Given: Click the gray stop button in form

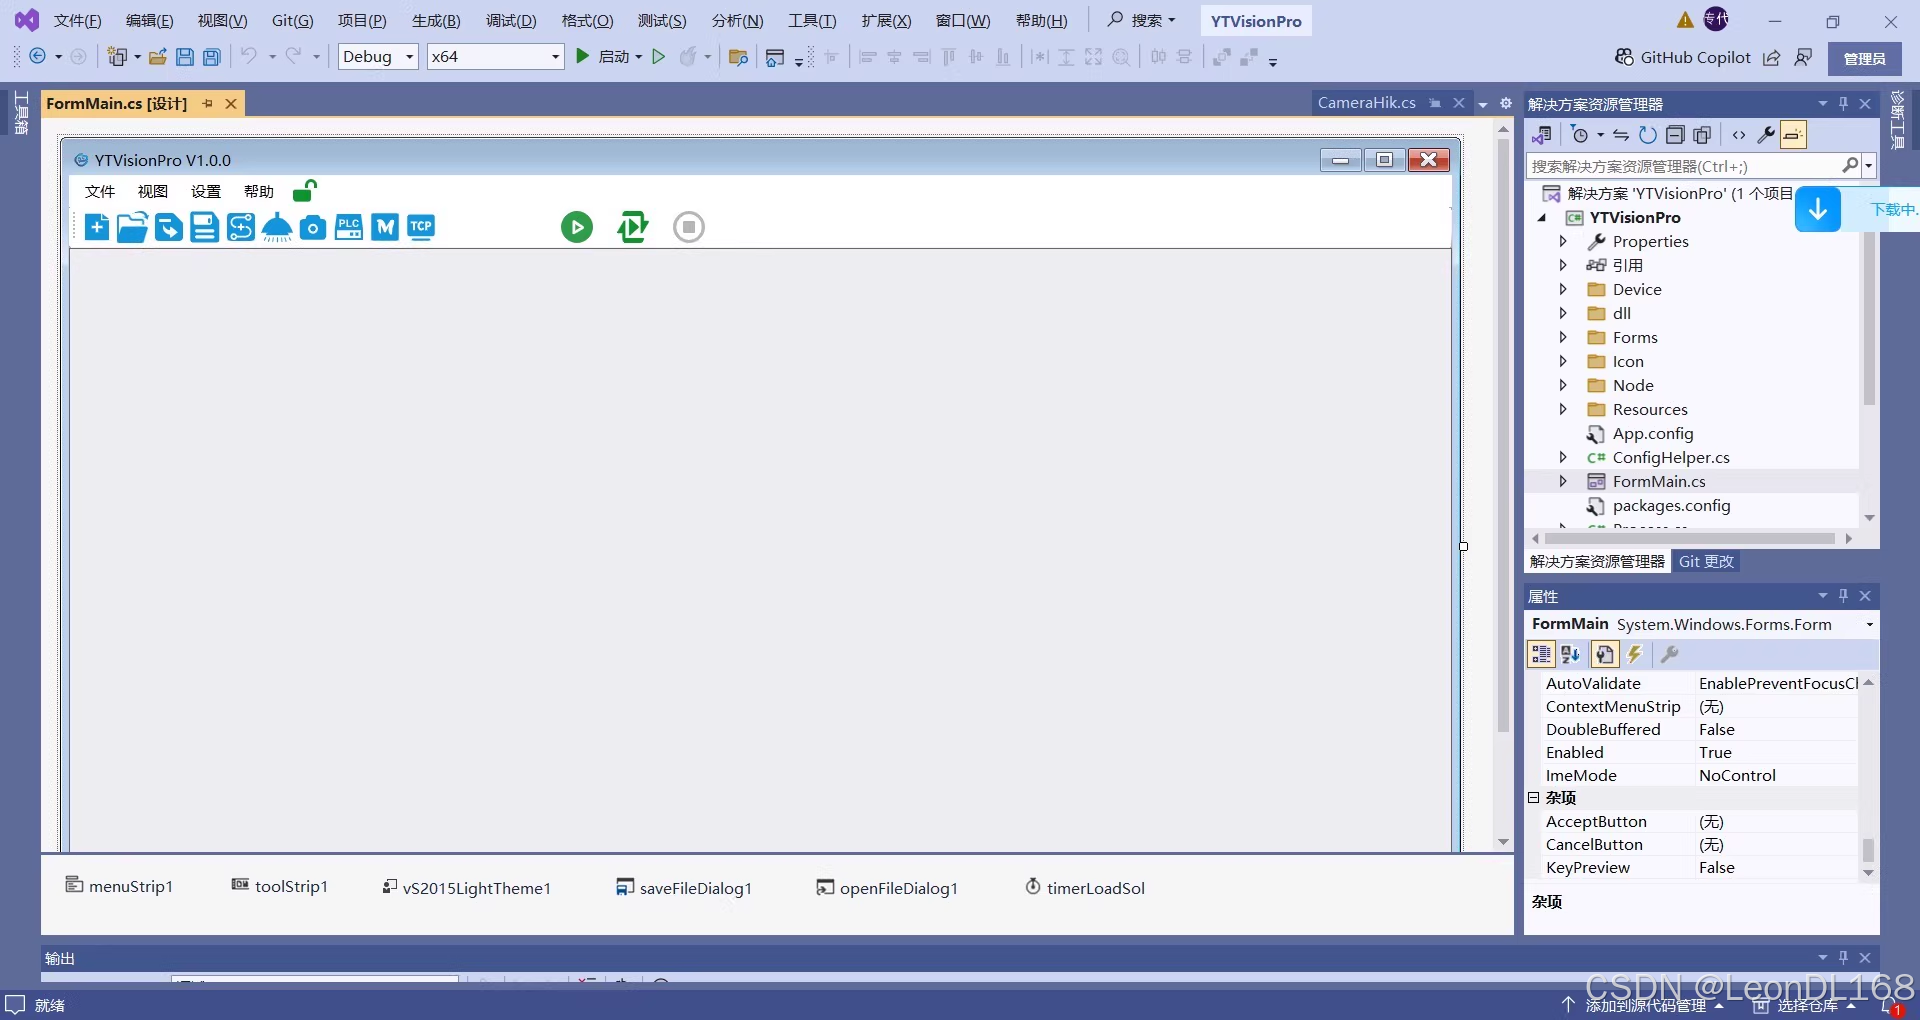Looking at the screenshot, I should [x=688, y=227].
